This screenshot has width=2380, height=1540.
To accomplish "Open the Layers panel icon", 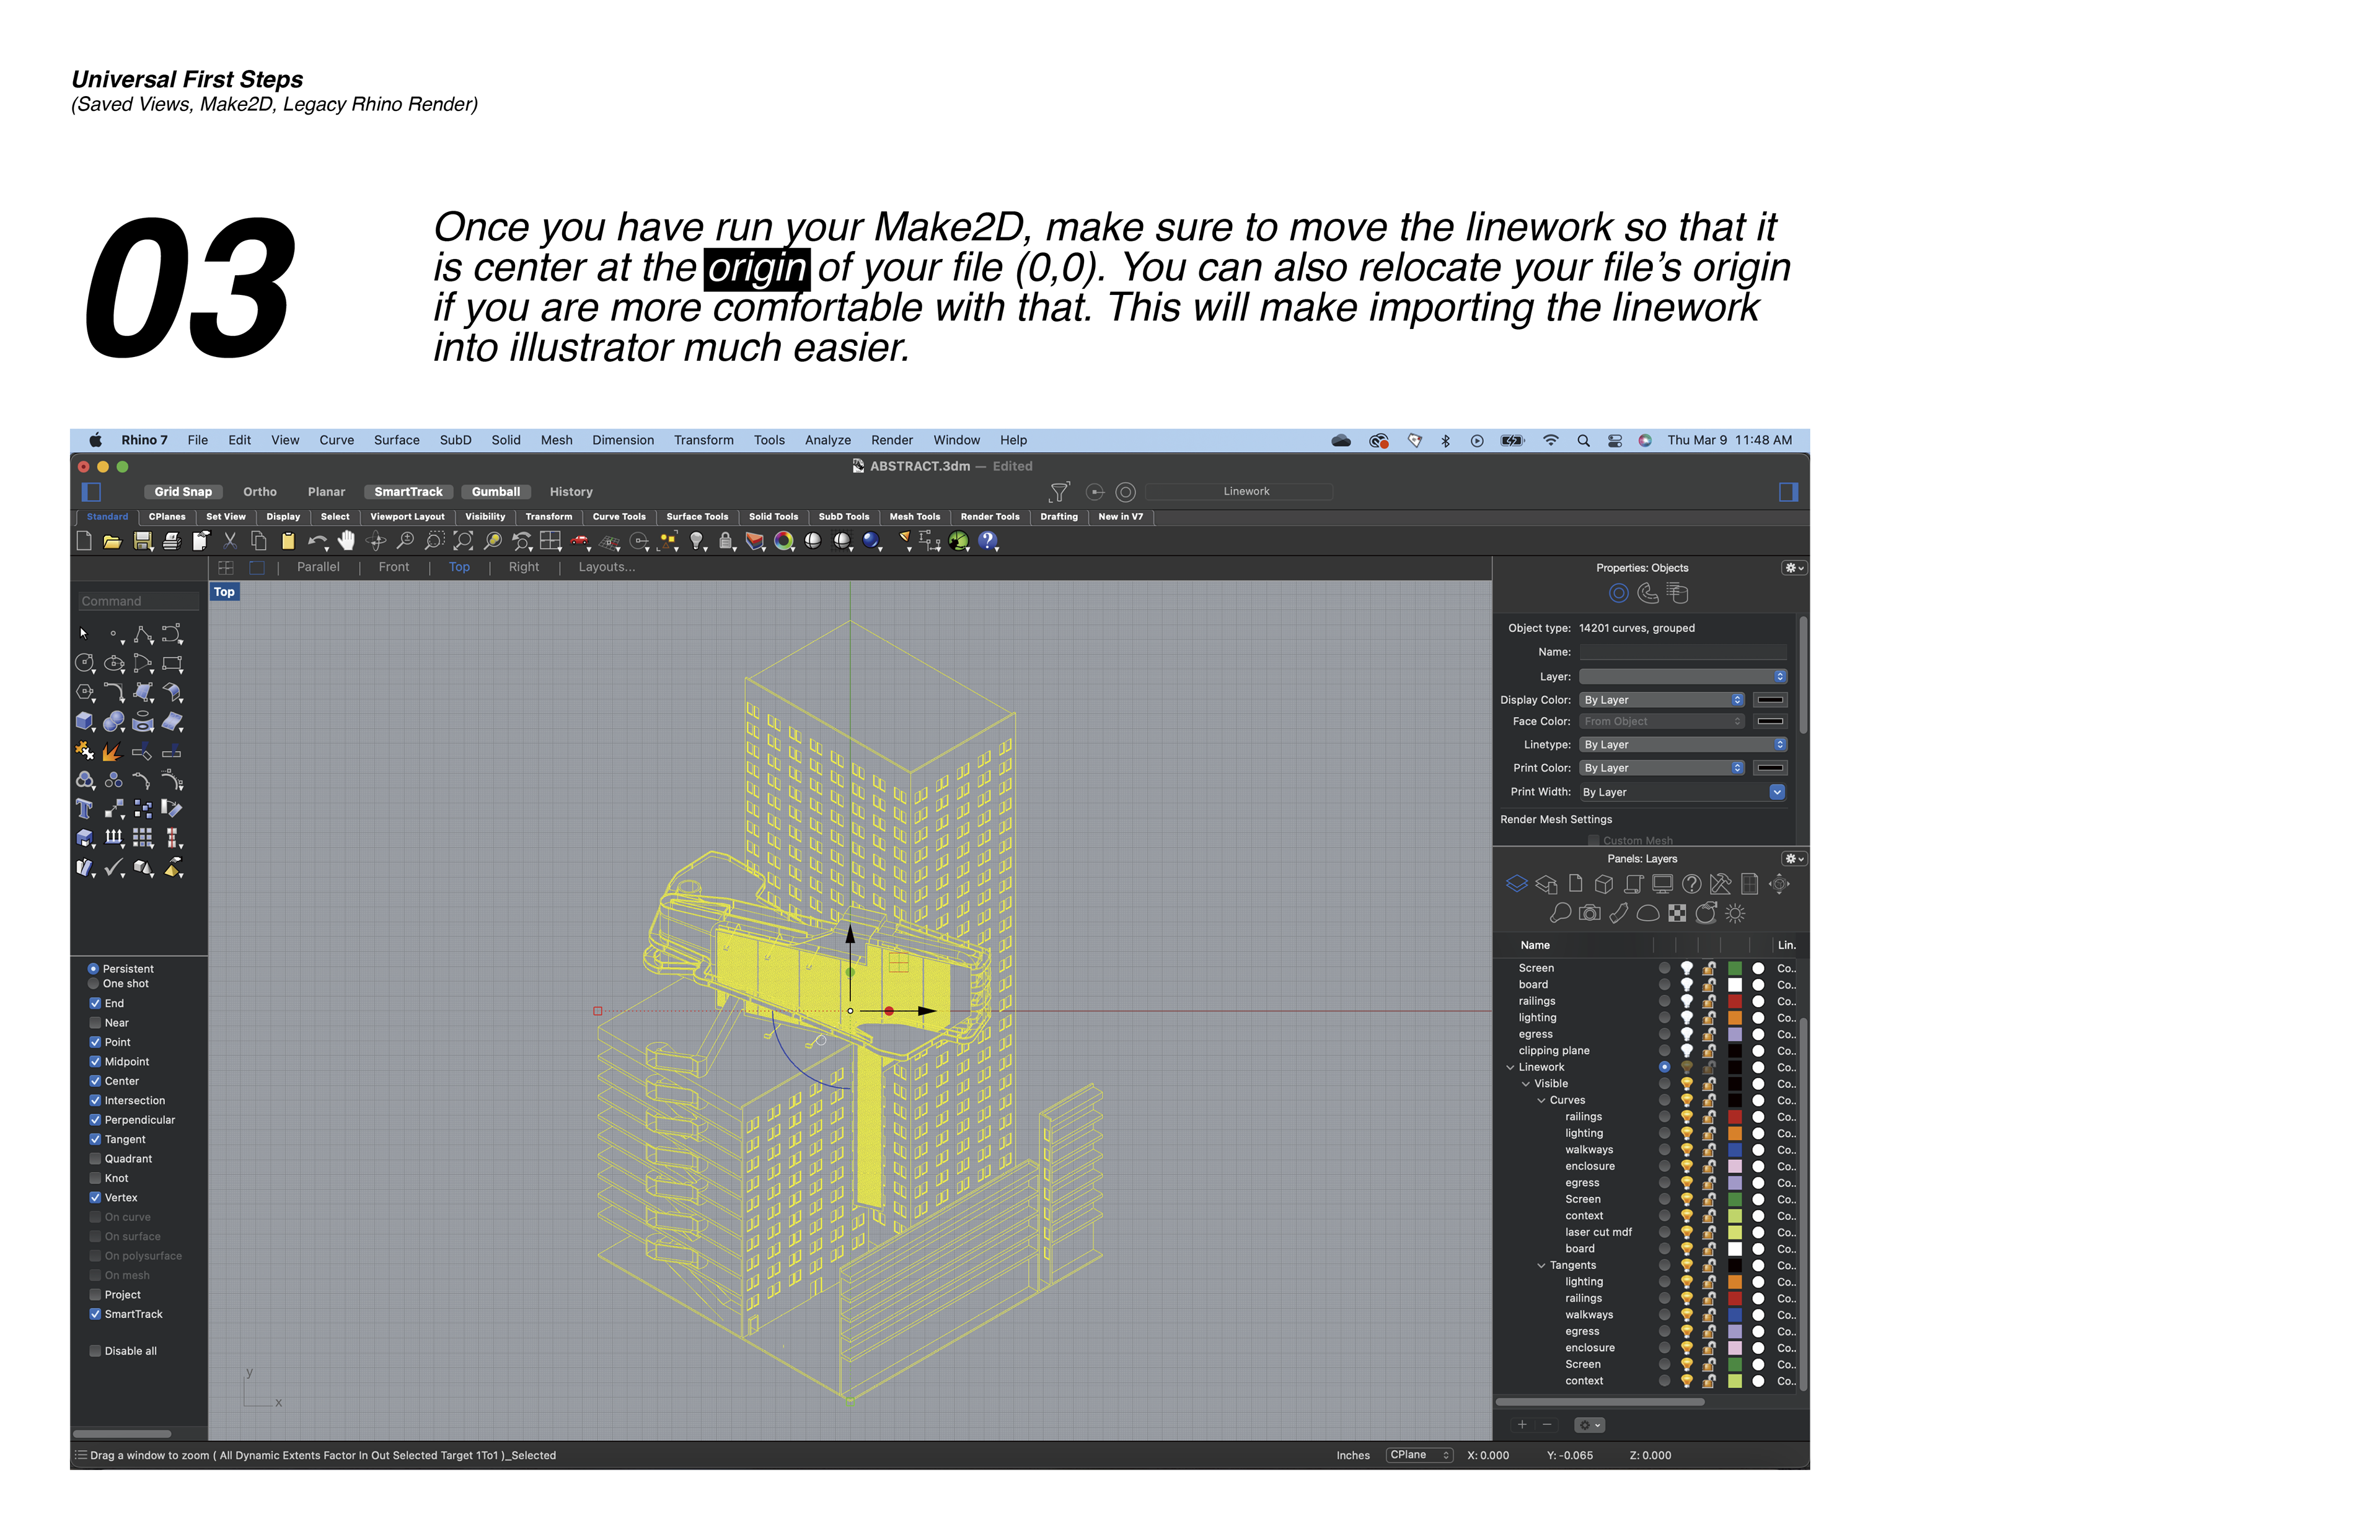I will coord(1516,884).
